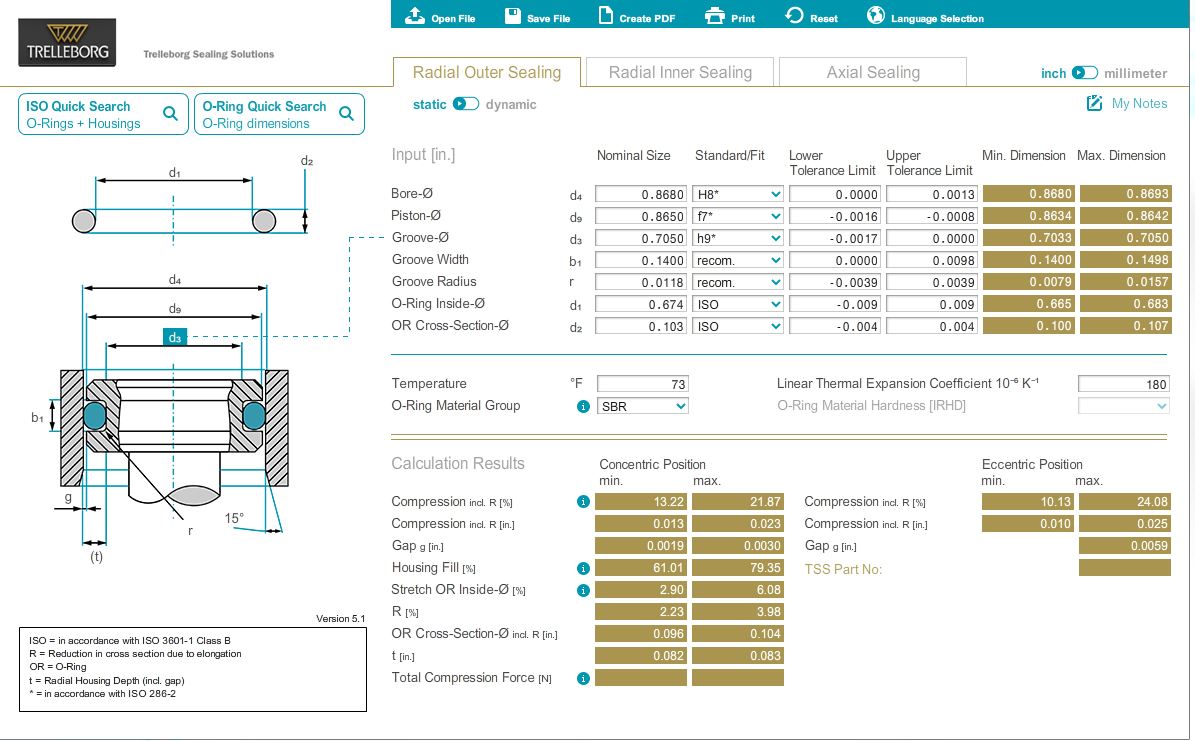Open ISO Quick Search for O-Rings + Housings
1195x741 pixels.
pos(103,114)
